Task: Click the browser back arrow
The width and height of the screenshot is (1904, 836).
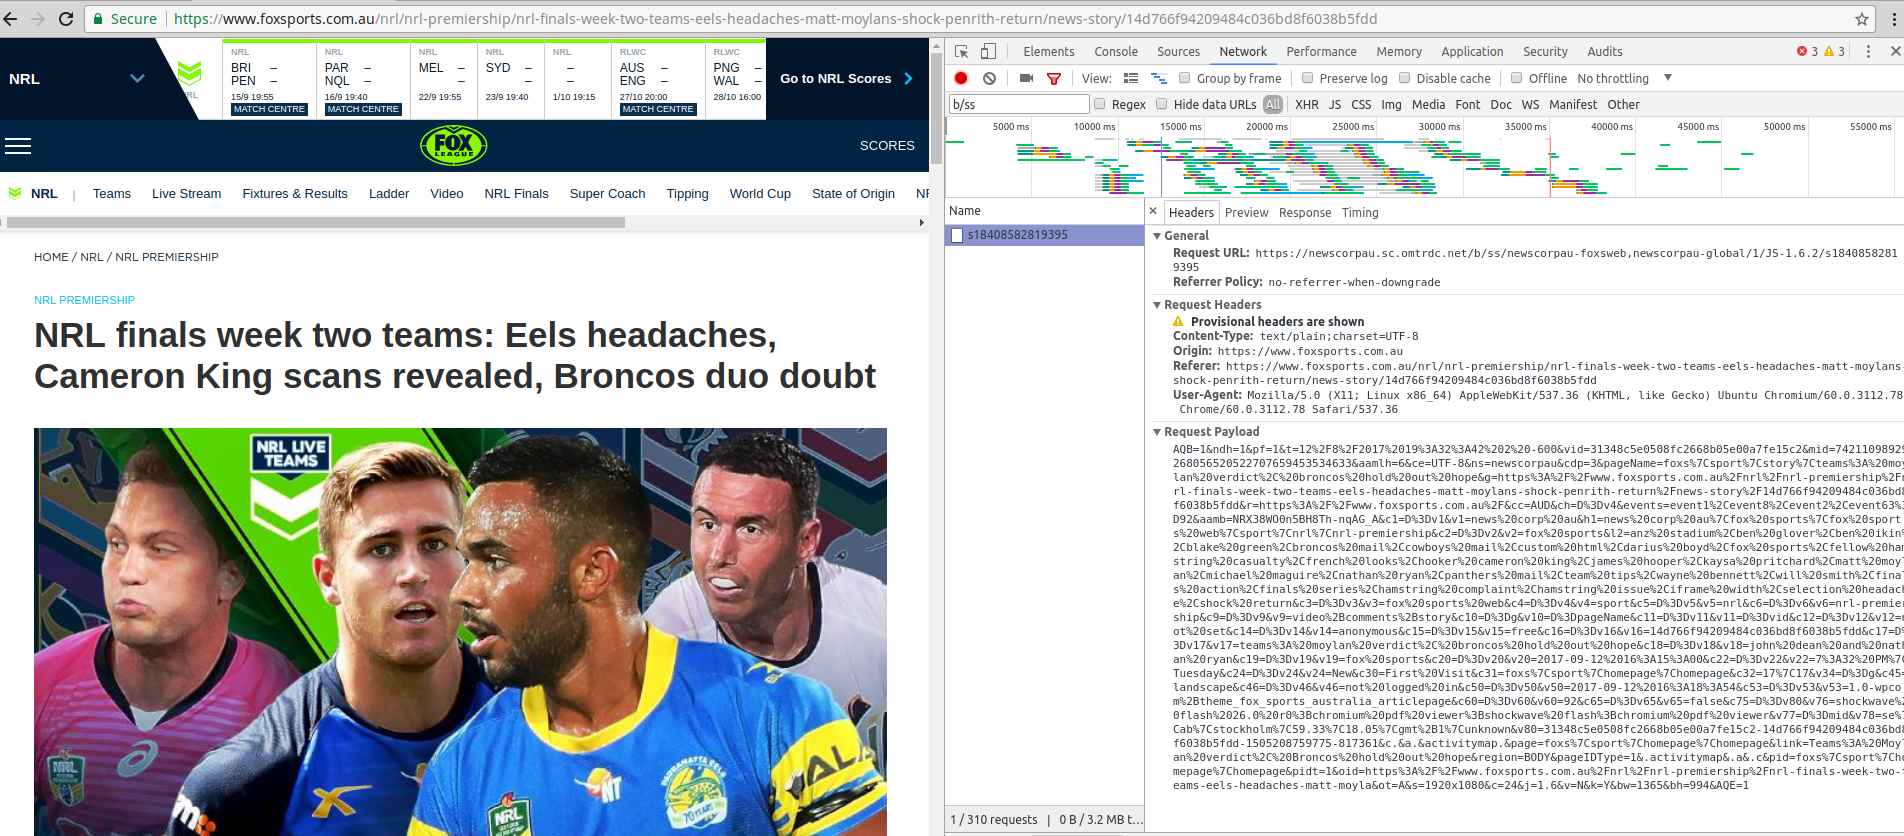Action: (11, 19)
